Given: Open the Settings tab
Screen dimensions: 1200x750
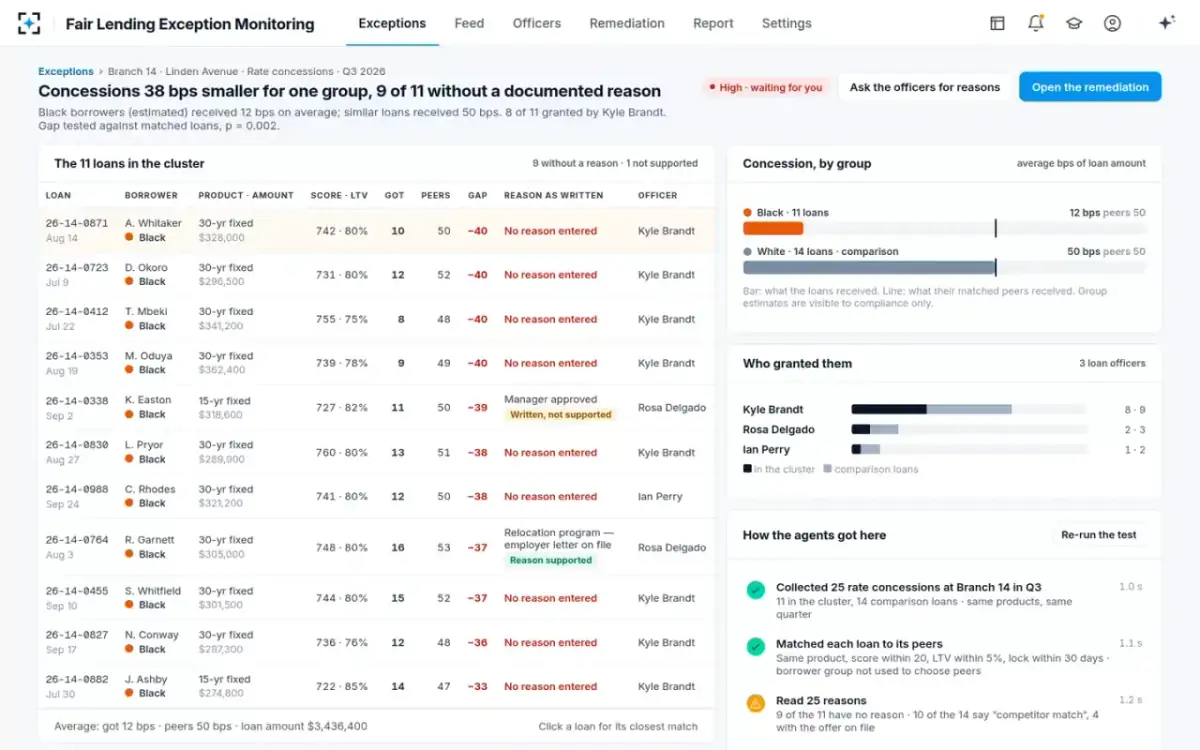Looking at the screenshot, I should (787, 23).
